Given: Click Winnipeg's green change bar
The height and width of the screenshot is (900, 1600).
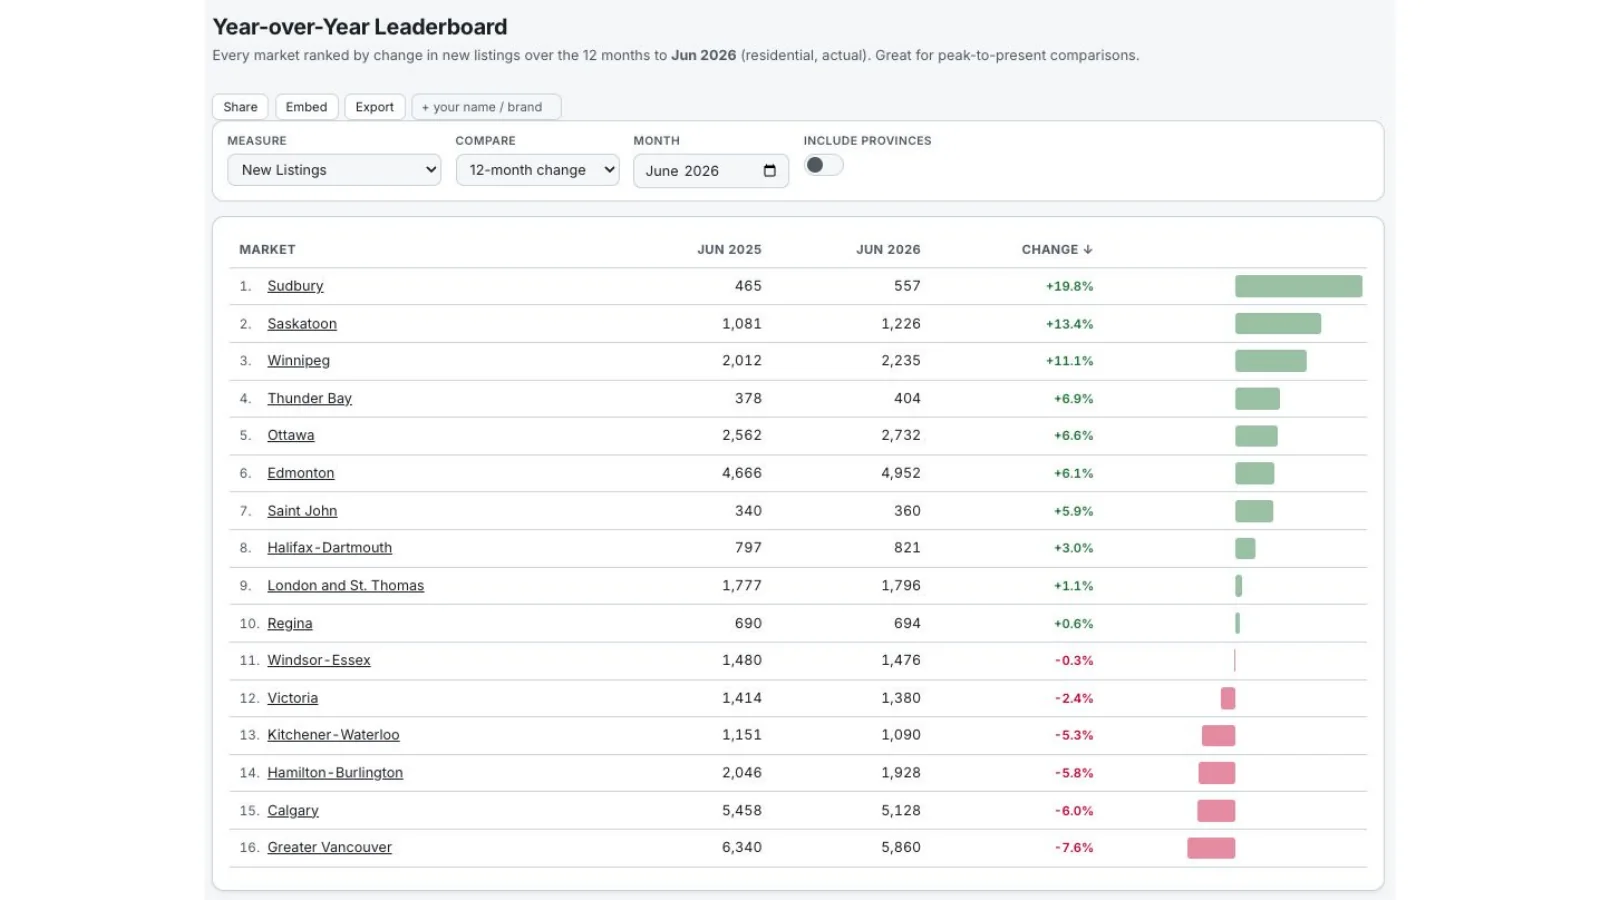Looking at the screenshot, I should 1271,361.
